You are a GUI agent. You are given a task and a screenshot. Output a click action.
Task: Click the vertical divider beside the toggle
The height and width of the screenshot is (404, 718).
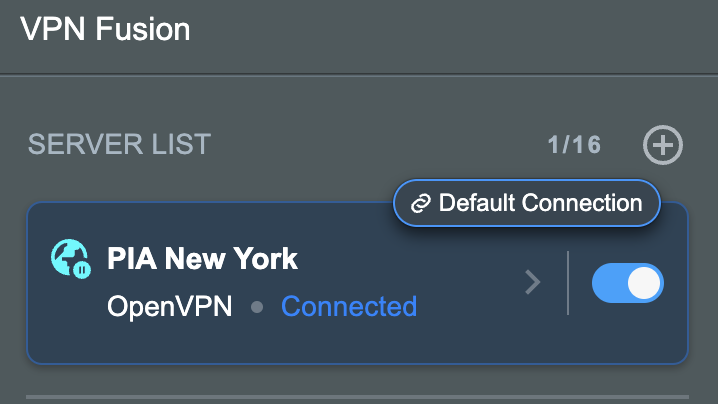(568, 283)
